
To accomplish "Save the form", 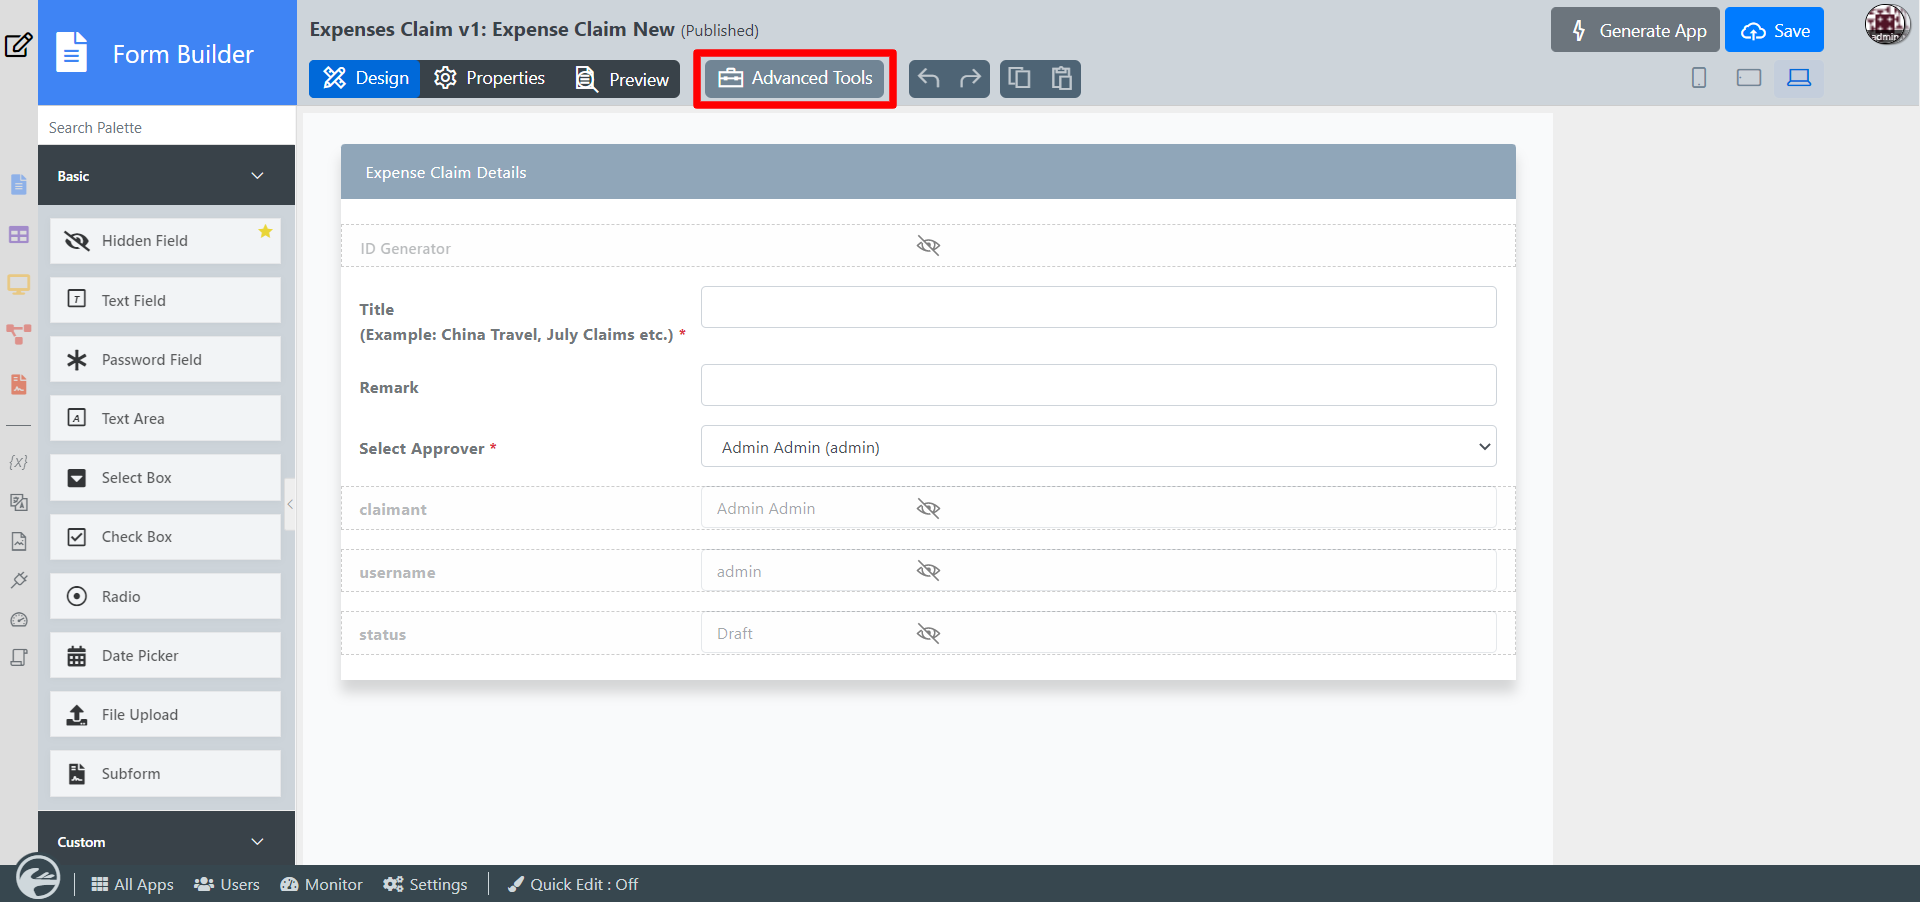I will pos(1774,30).
